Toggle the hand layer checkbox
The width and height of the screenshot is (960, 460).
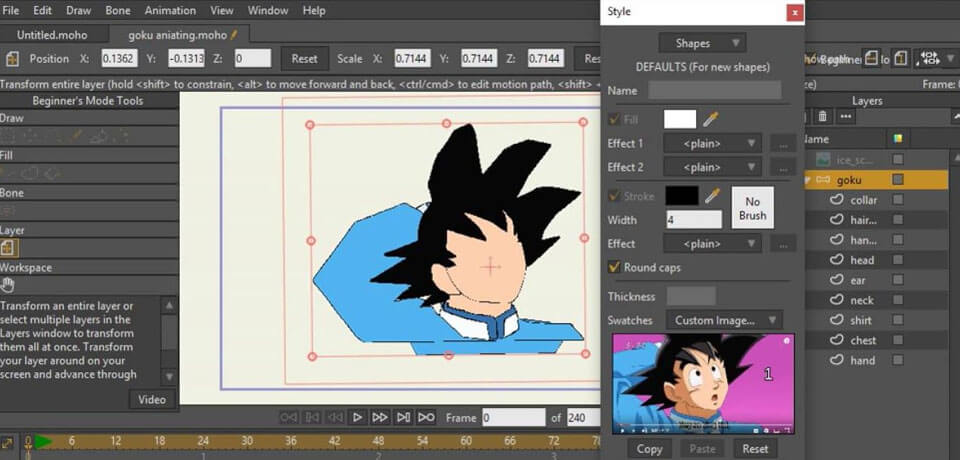click(898, 360)
